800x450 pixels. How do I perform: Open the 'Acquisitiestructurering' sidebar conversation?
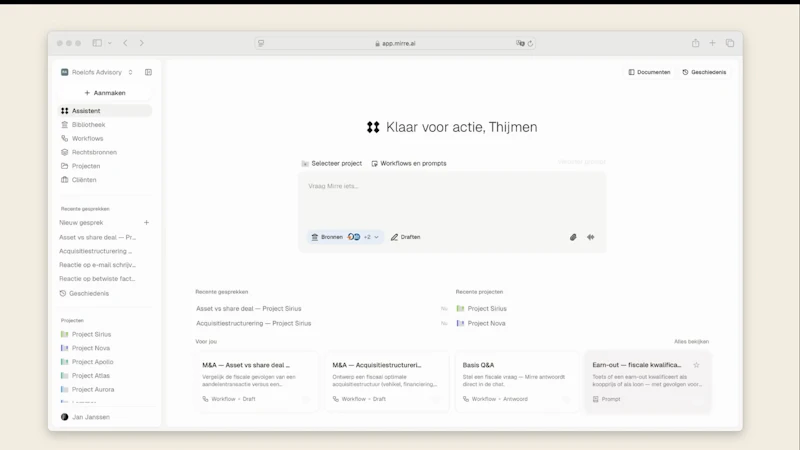pos(95,251)
